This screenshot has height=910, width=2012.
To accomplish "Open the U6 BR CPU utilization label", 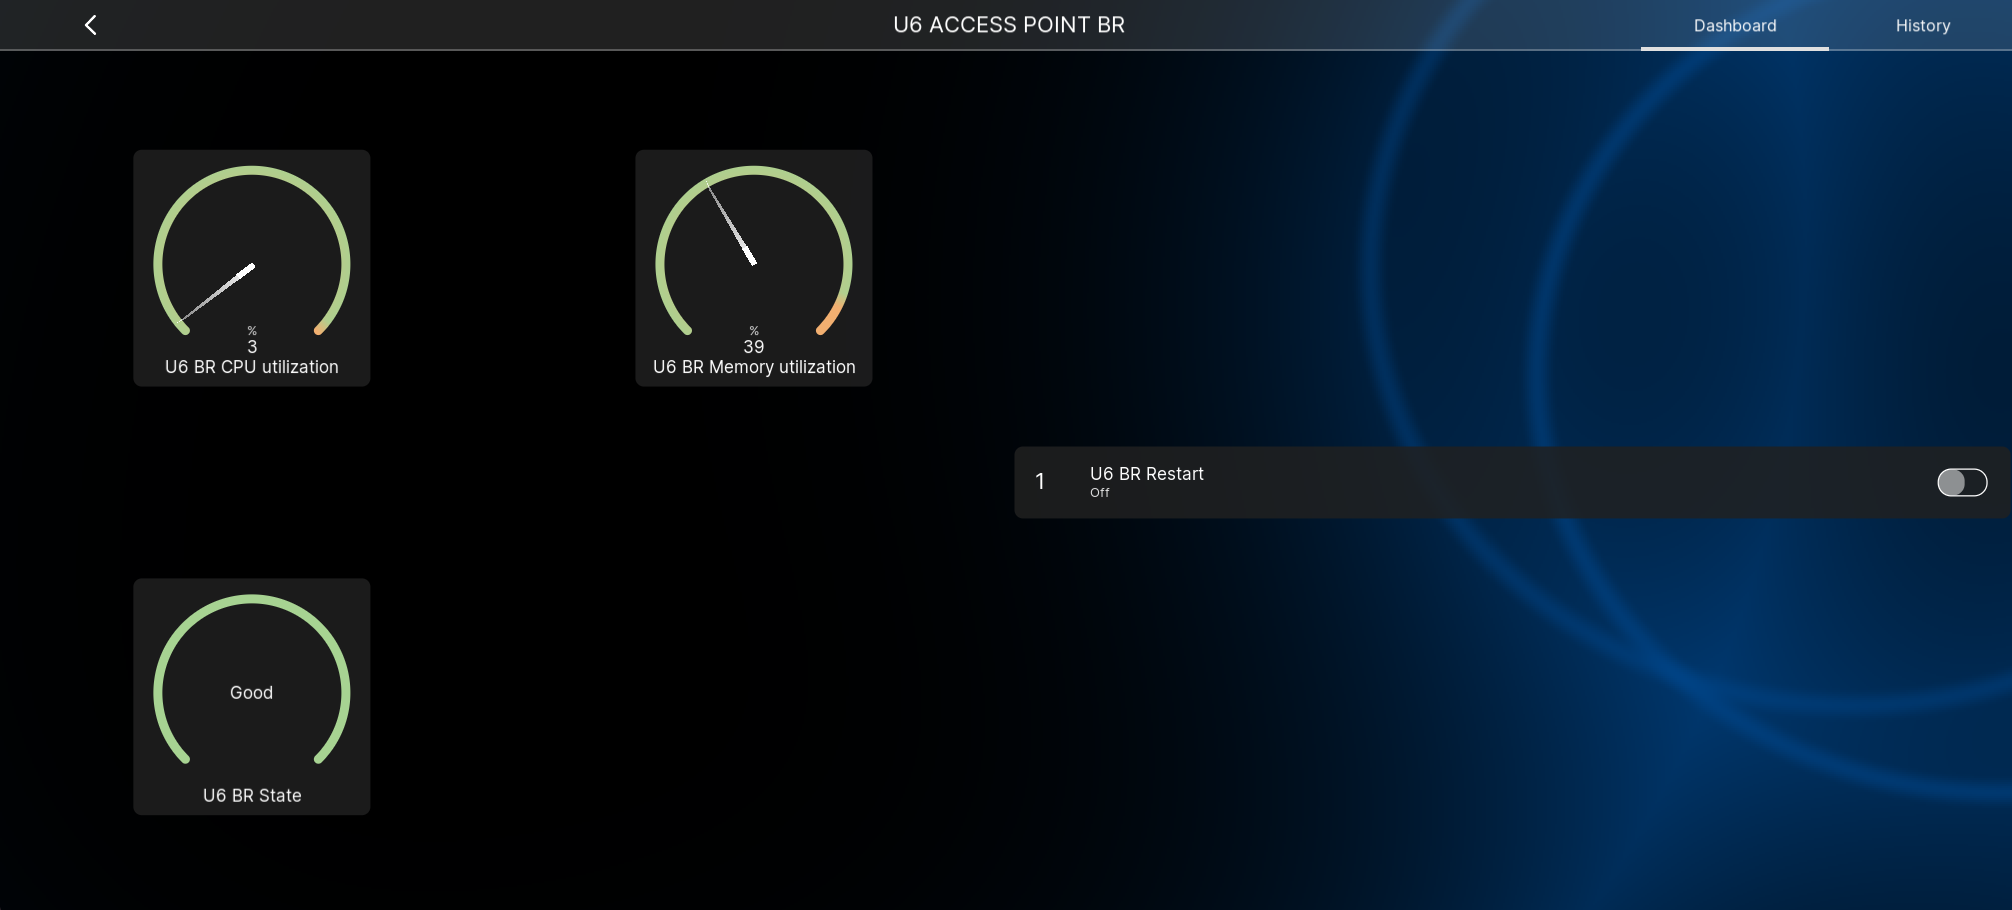I will pyautogui.click(x=251, y=367).
